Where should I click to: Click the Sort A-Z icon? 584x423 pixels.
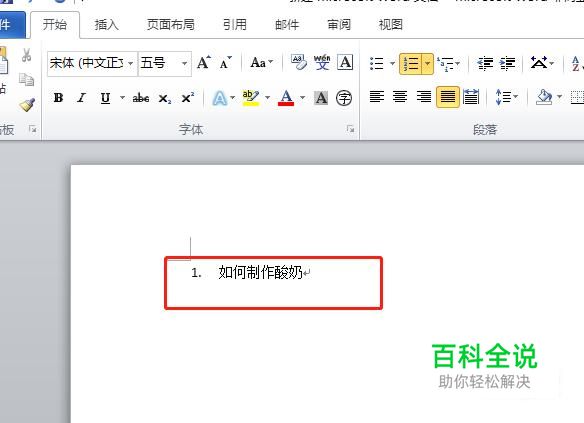[577, 63]
